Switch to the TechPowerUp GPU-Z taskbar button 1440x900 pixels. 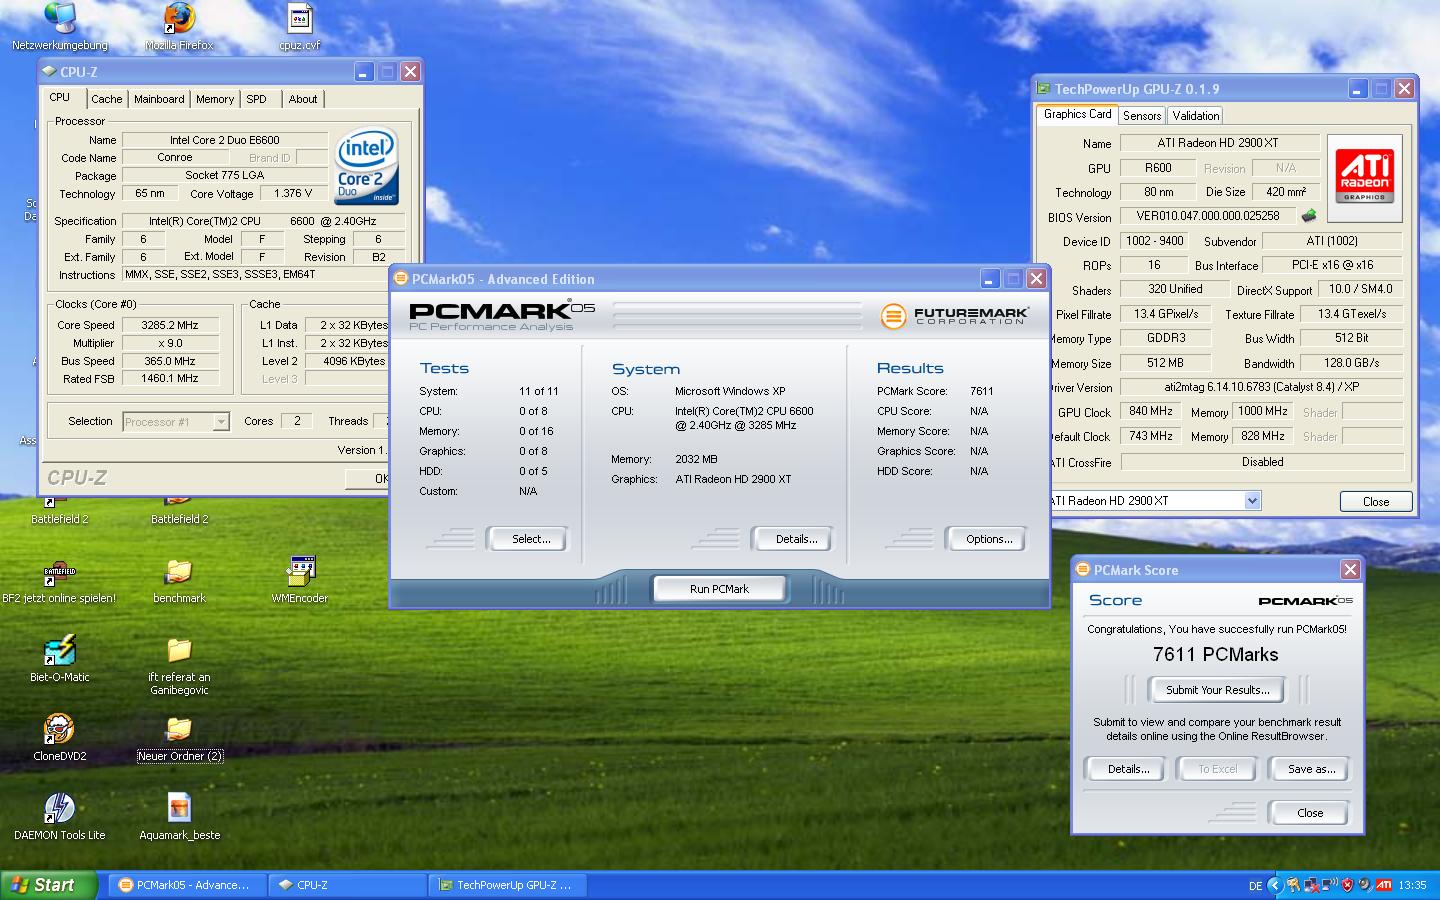click(x=509, y=885)
